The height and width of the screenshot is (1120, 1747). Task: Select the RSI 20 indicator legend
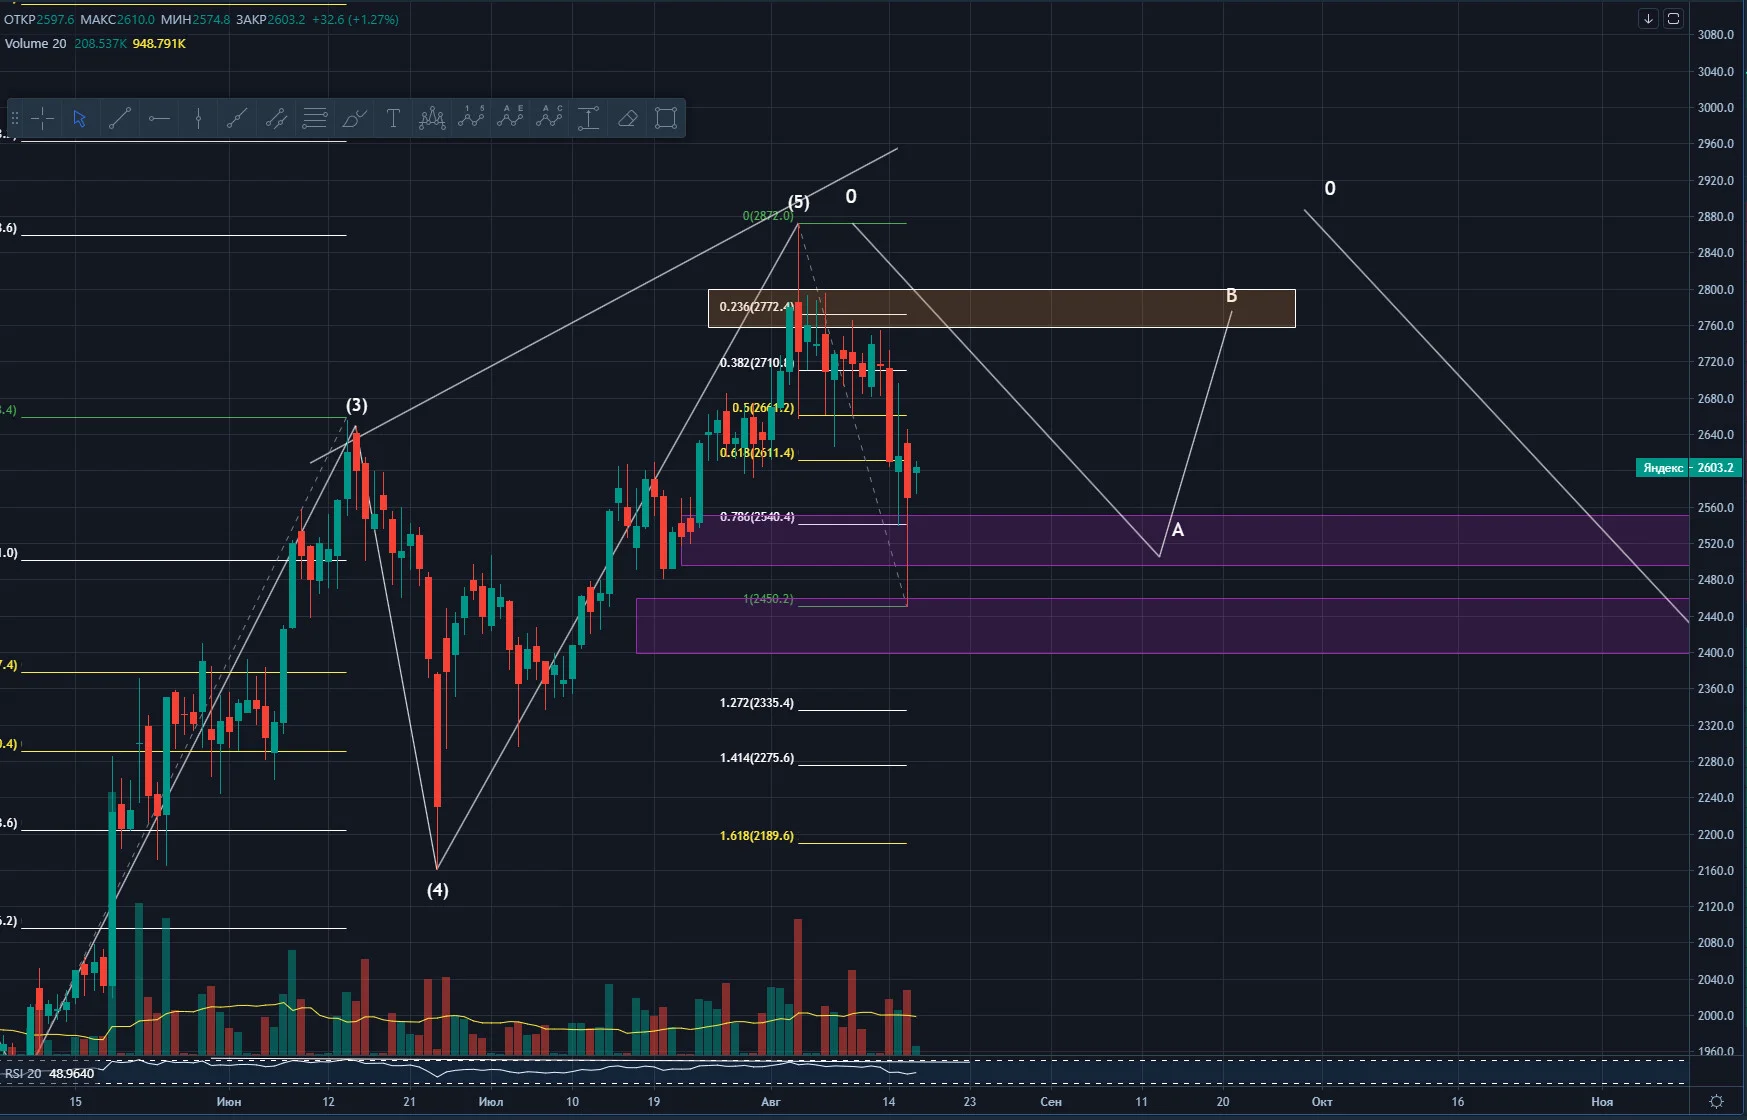click(x=23, y=1073)
